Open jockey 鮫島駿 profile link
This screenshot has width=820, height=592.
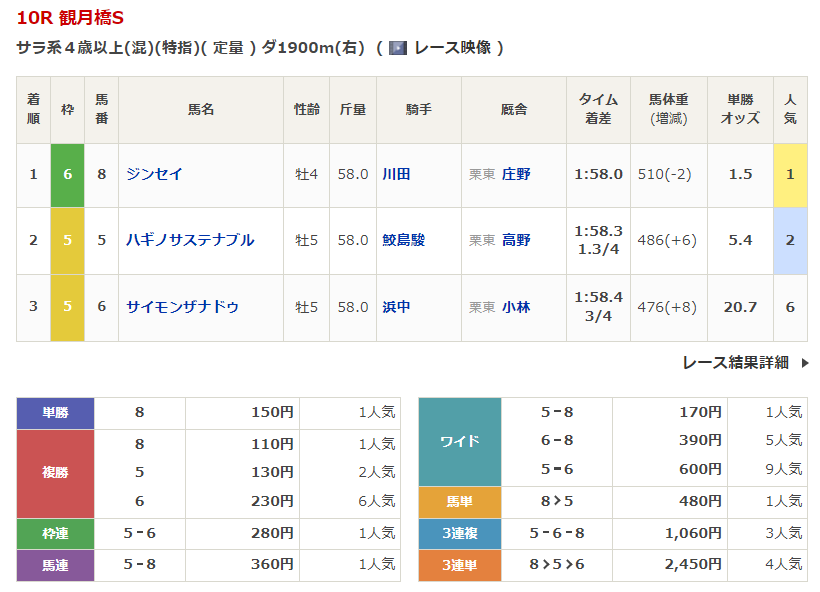[x=403, y=240]
